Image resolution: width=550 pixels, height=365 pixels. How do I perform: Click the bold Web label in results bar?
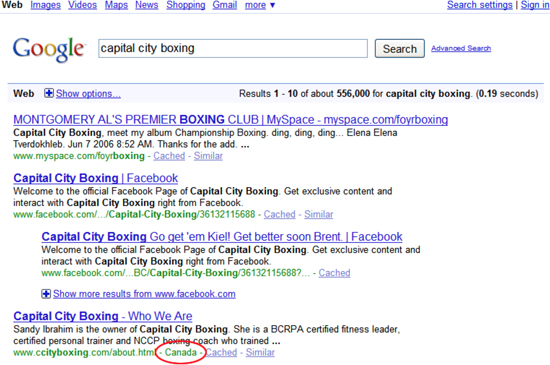tap(24, 94)
